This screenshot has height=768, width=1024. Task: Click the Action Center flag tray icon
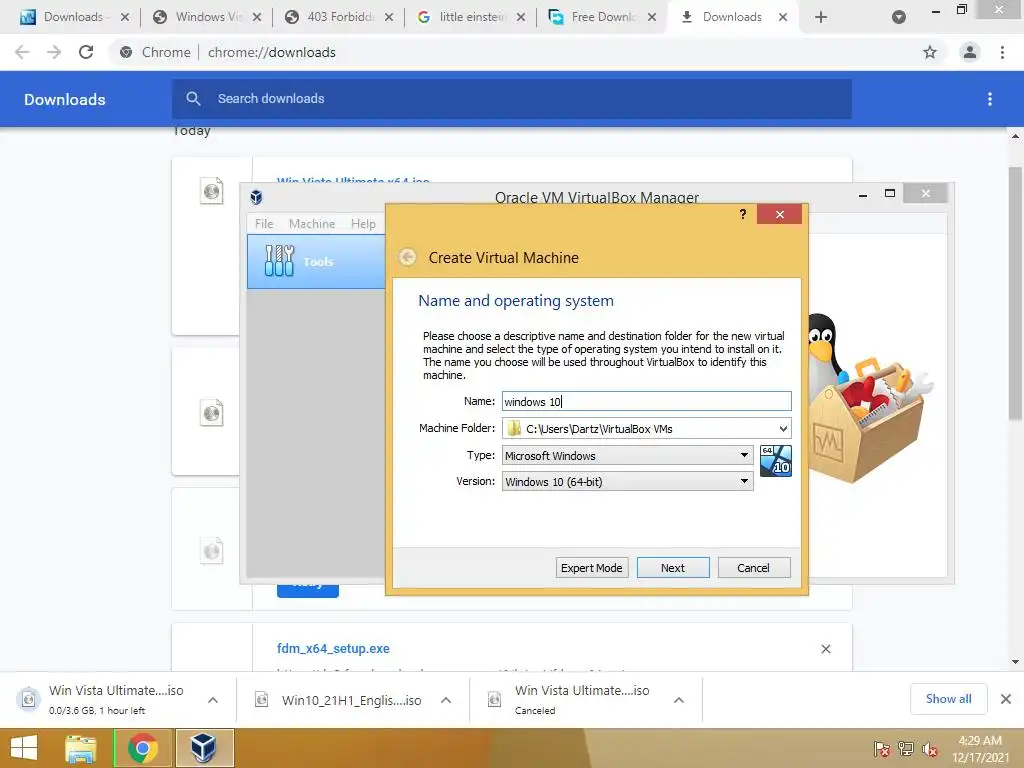881,749
